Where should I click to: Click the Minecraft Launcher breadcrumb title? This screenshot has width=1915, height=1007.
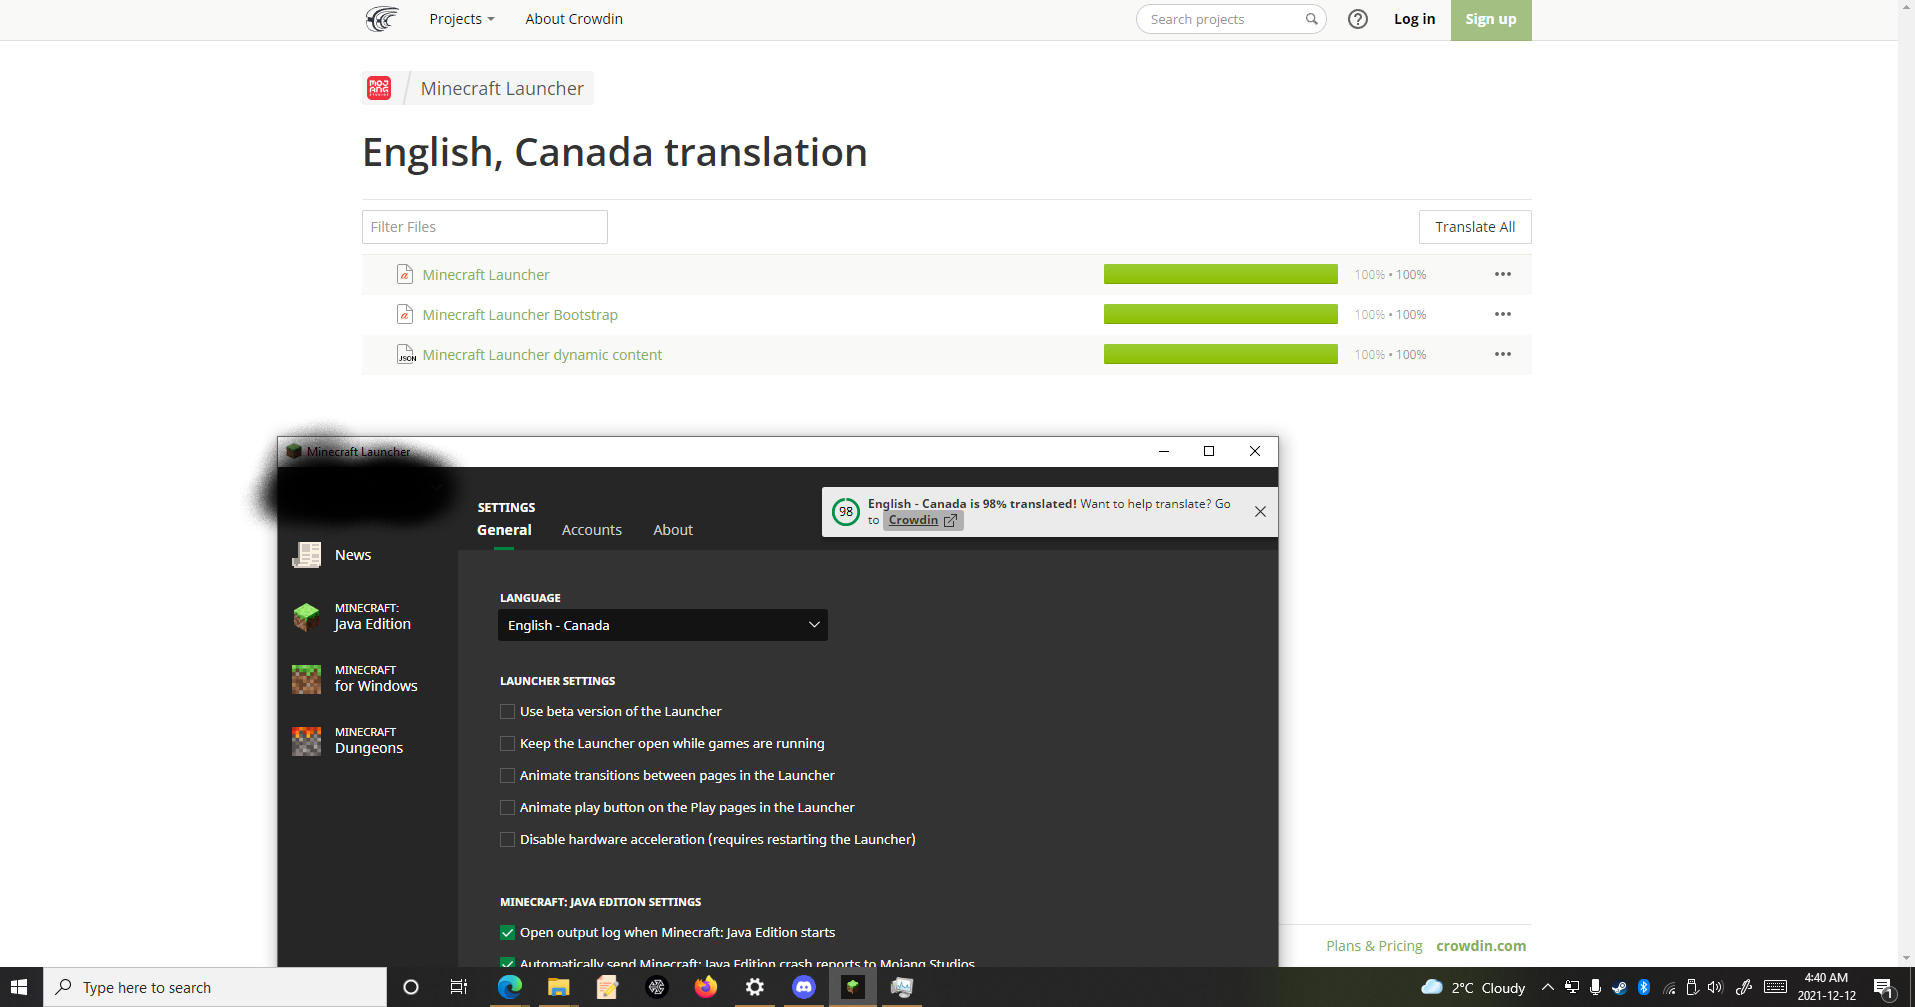coord(502,88)
